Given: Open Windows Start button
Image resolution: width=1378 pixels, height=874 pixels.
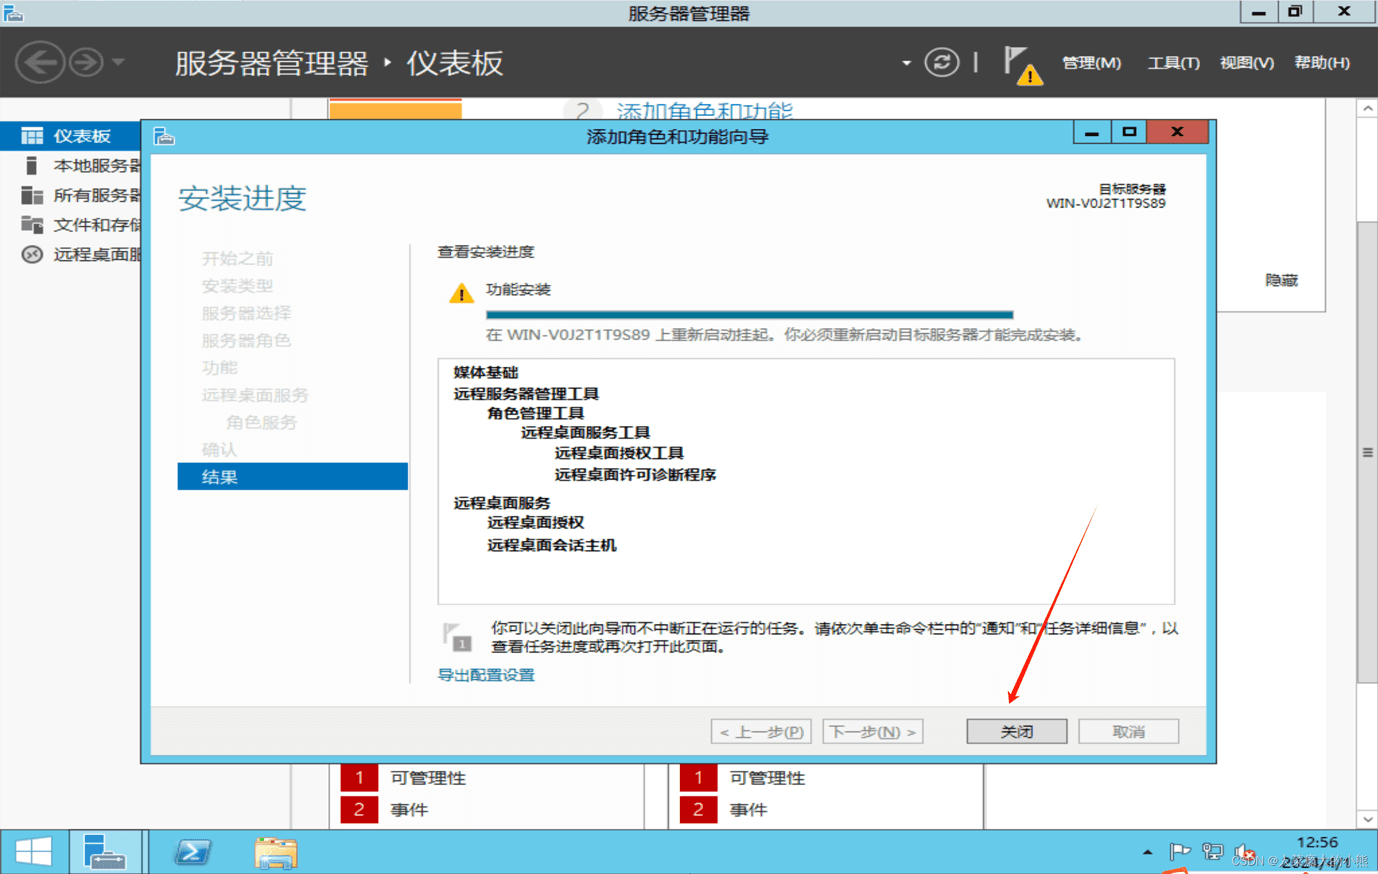Looking at the screenshot, I should 33,852.
